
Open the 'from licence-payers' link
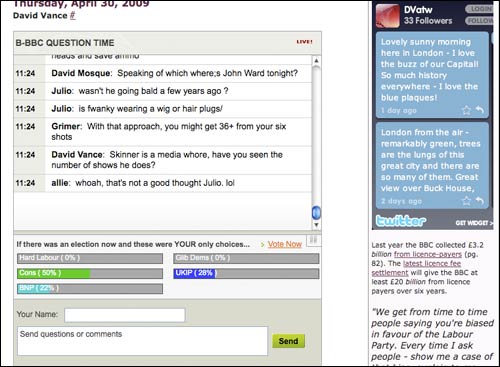pos(428,254)
